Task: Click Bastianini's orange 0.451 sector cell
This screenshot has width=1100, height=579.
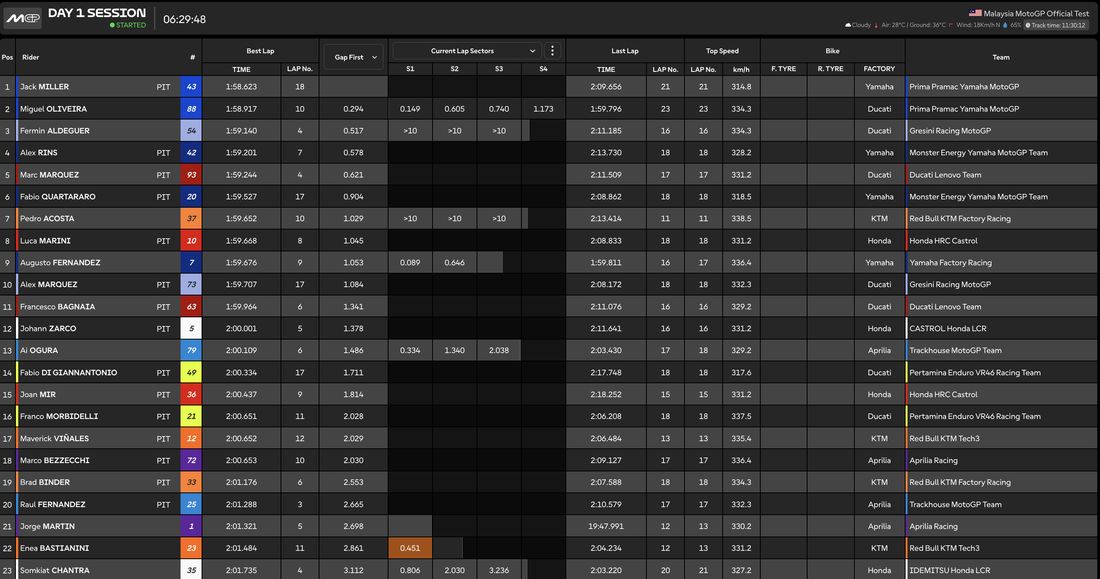Action: pos(410,548)
